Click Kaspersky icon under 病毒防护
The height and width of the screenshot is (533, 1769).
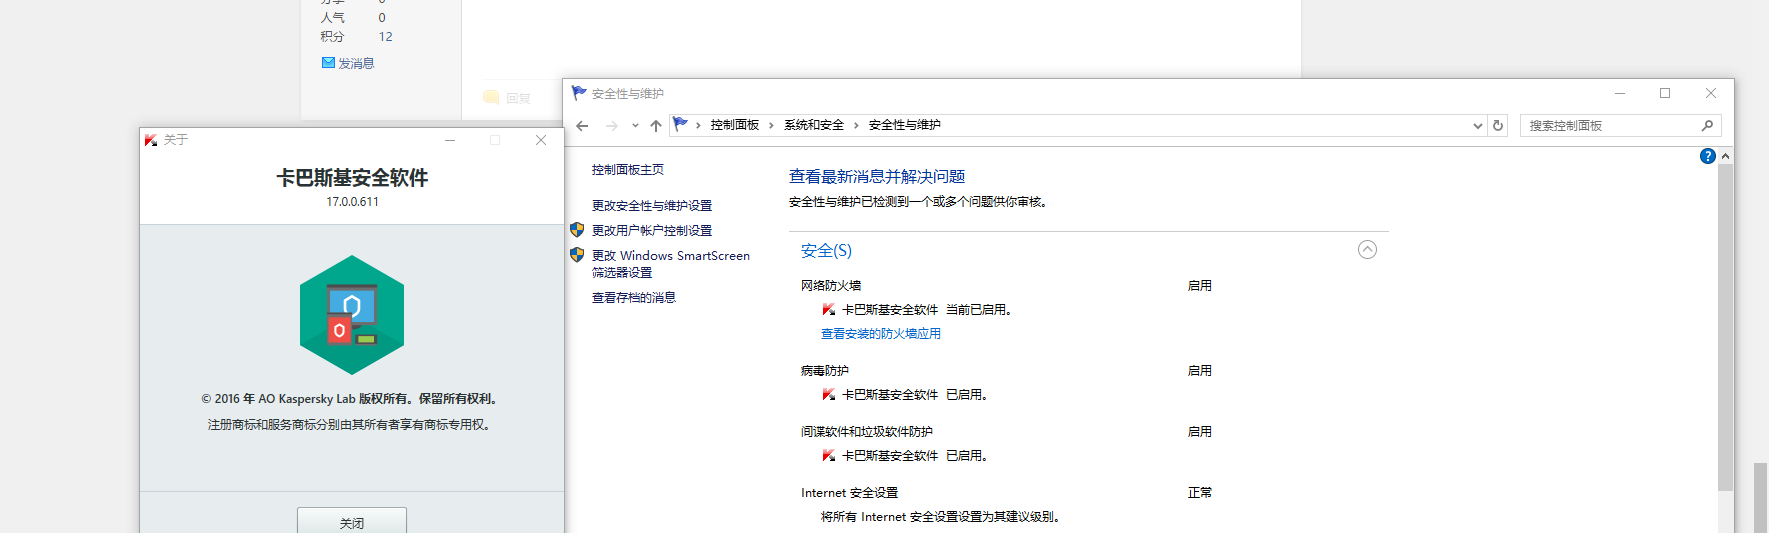click(828, 395)
